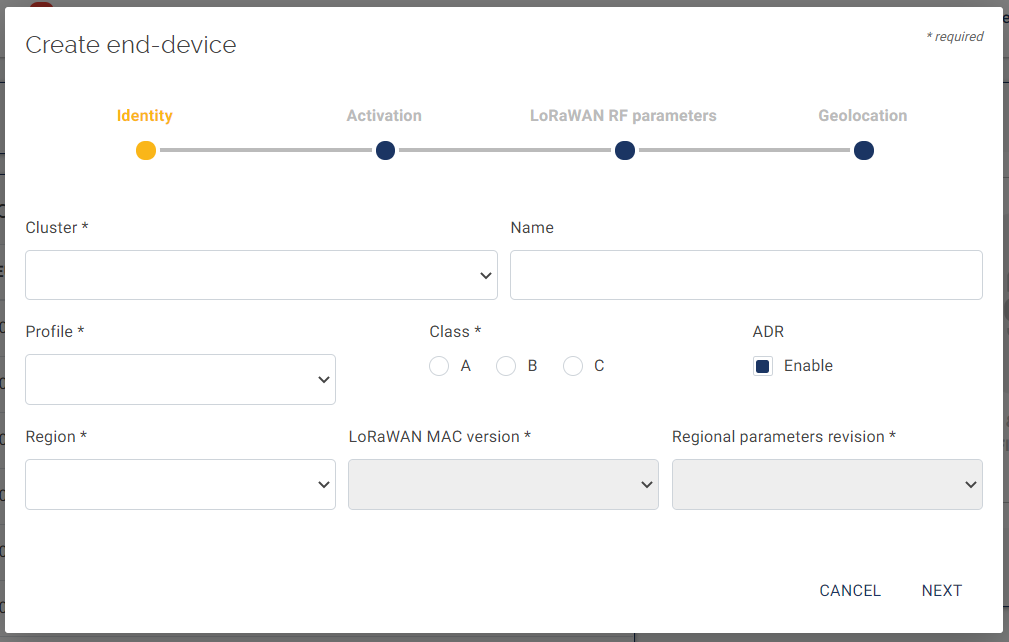The image size is (1009, 642).
Task: Select Class A radio button
Action: [439, 366]
